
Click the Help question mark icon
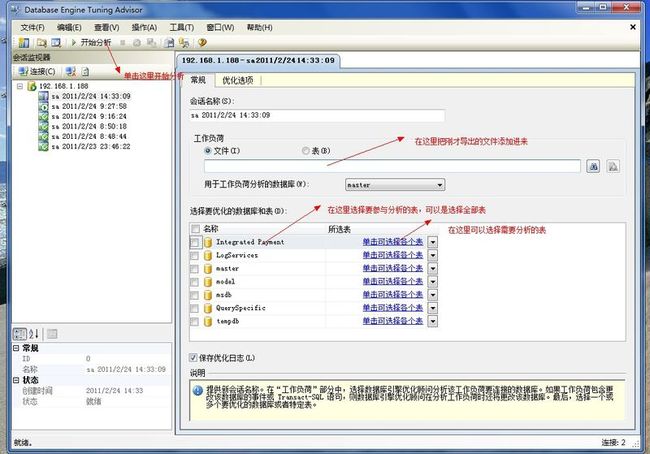(x=202, y=42)
